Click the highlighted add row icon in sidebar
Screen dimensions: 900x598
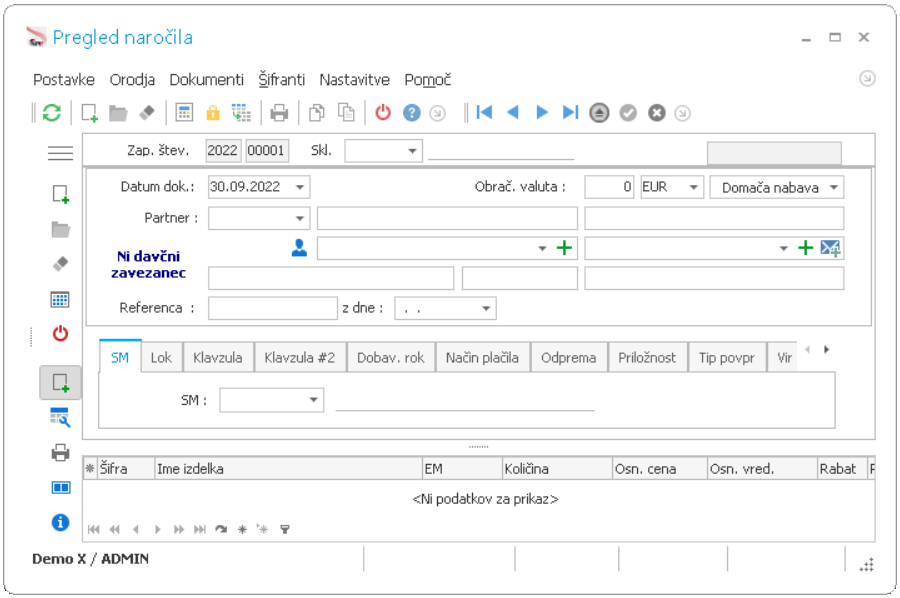pos(60,383)
